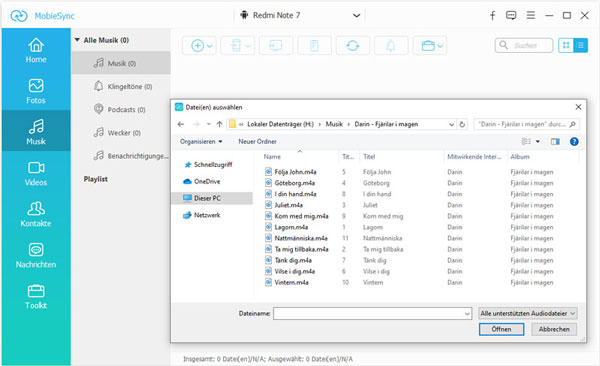This screenshot has width=600, height=366.
Task: Open the Kontakte section
Action: 36,214
